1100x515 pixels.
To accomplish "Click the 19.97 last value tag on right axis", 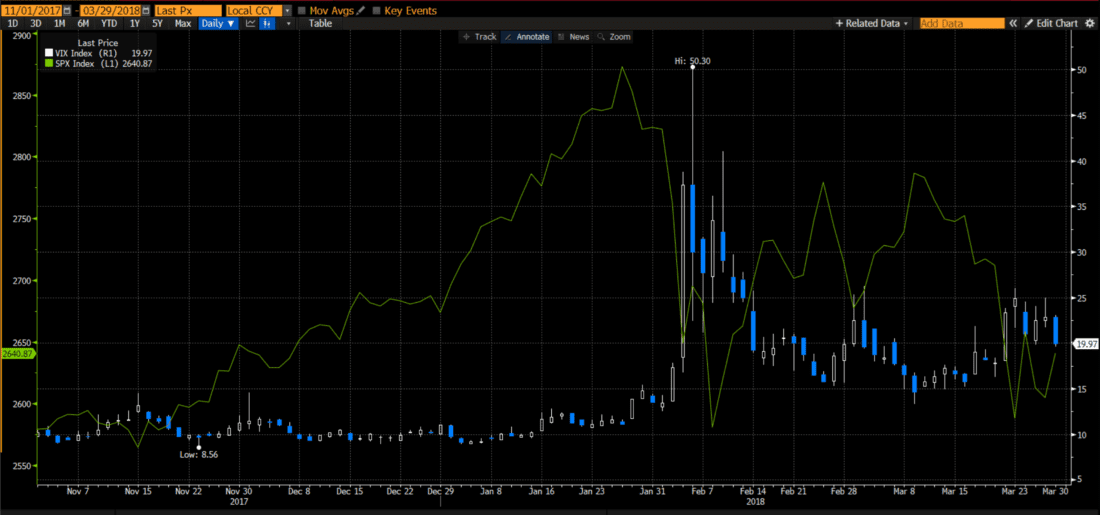I will [1085, 343].
